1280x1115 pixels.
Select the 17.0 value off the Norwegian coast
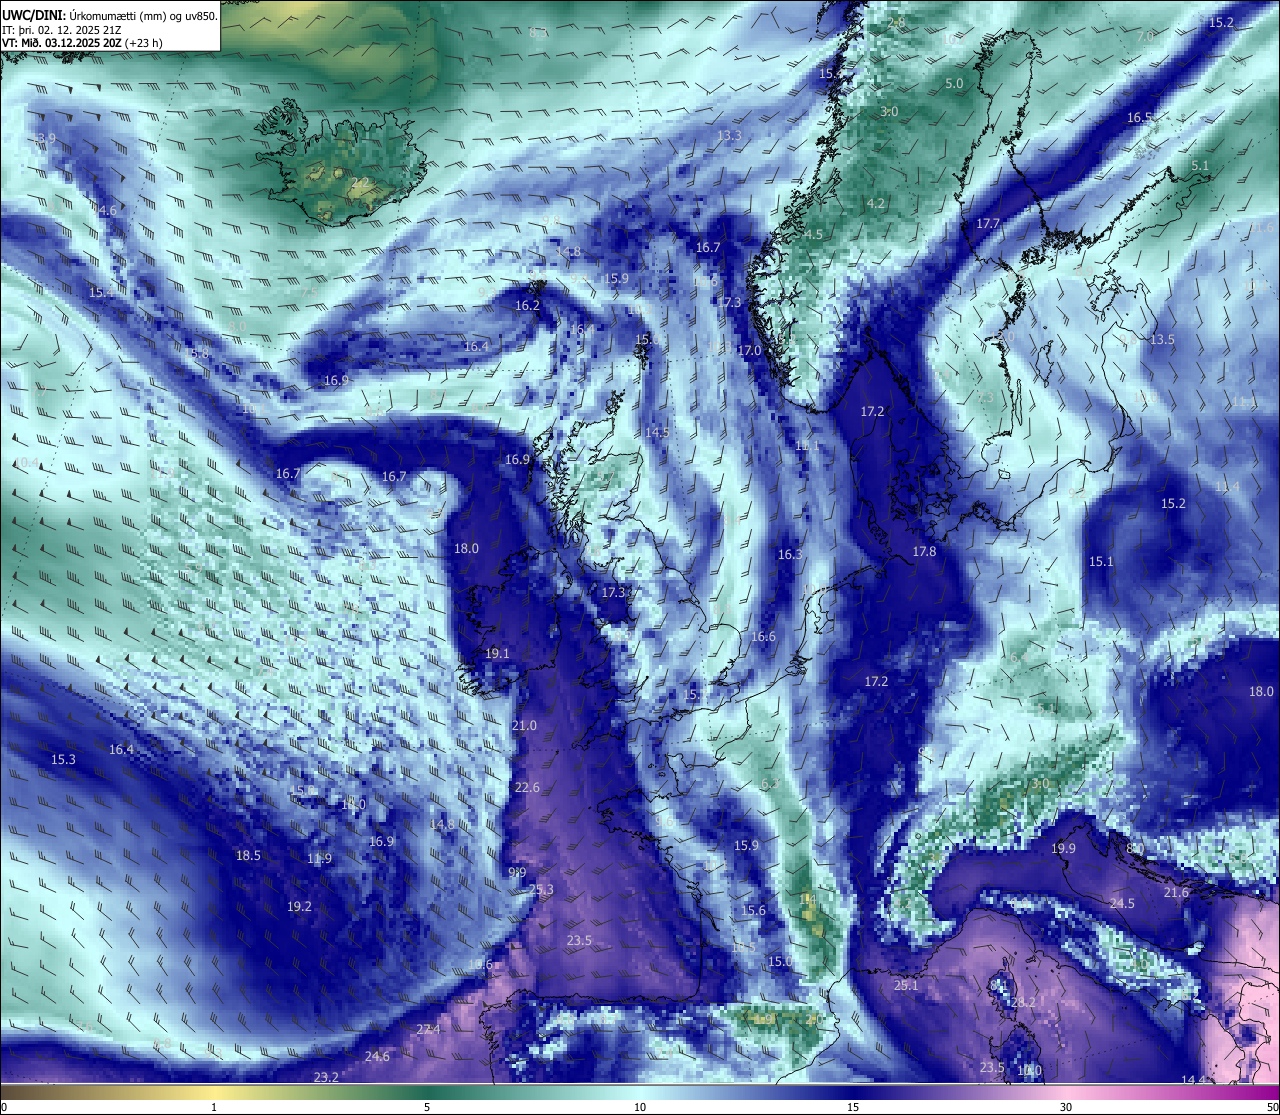[749, 350]
